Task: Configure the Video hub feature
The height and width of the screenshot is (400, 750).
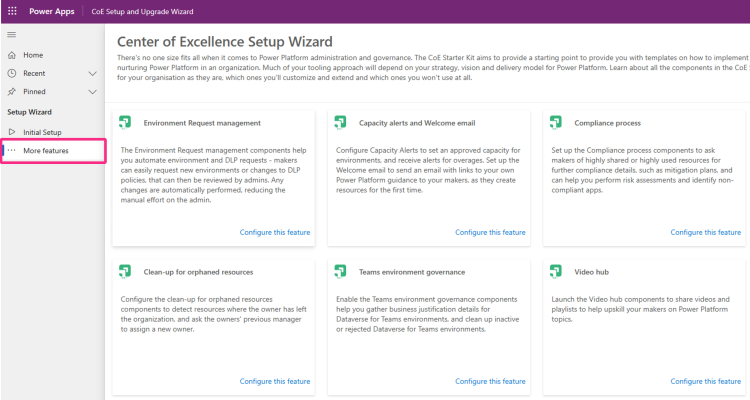Action: click(x=706, y=381)
